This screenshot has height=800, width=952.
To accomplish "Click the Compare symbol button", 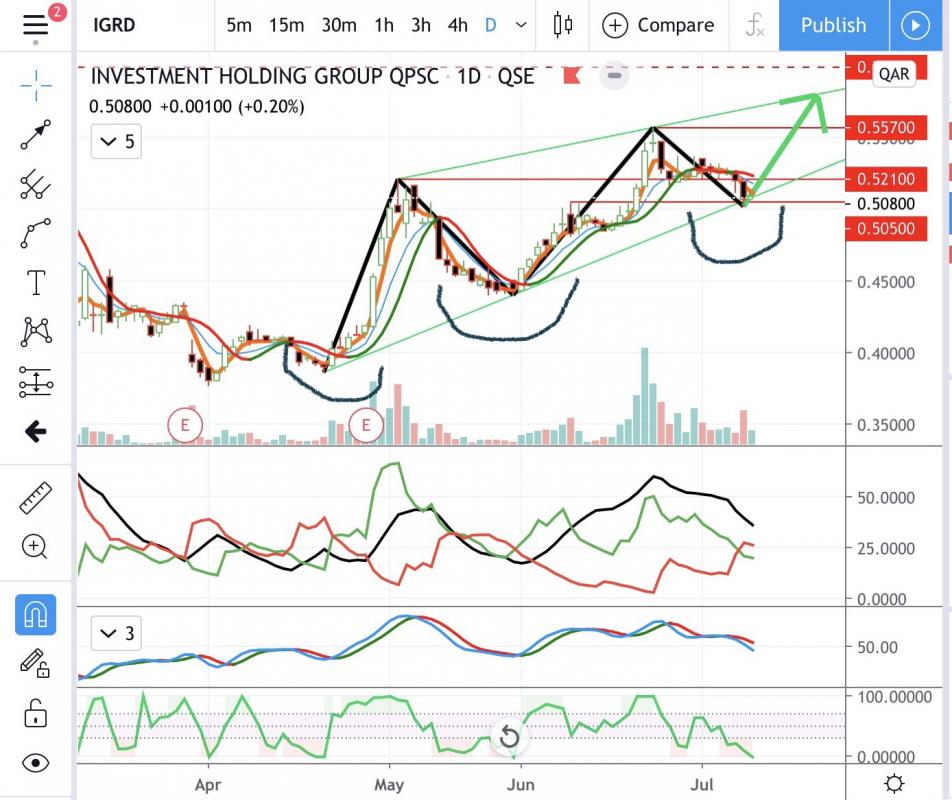I will click(659, 25).
